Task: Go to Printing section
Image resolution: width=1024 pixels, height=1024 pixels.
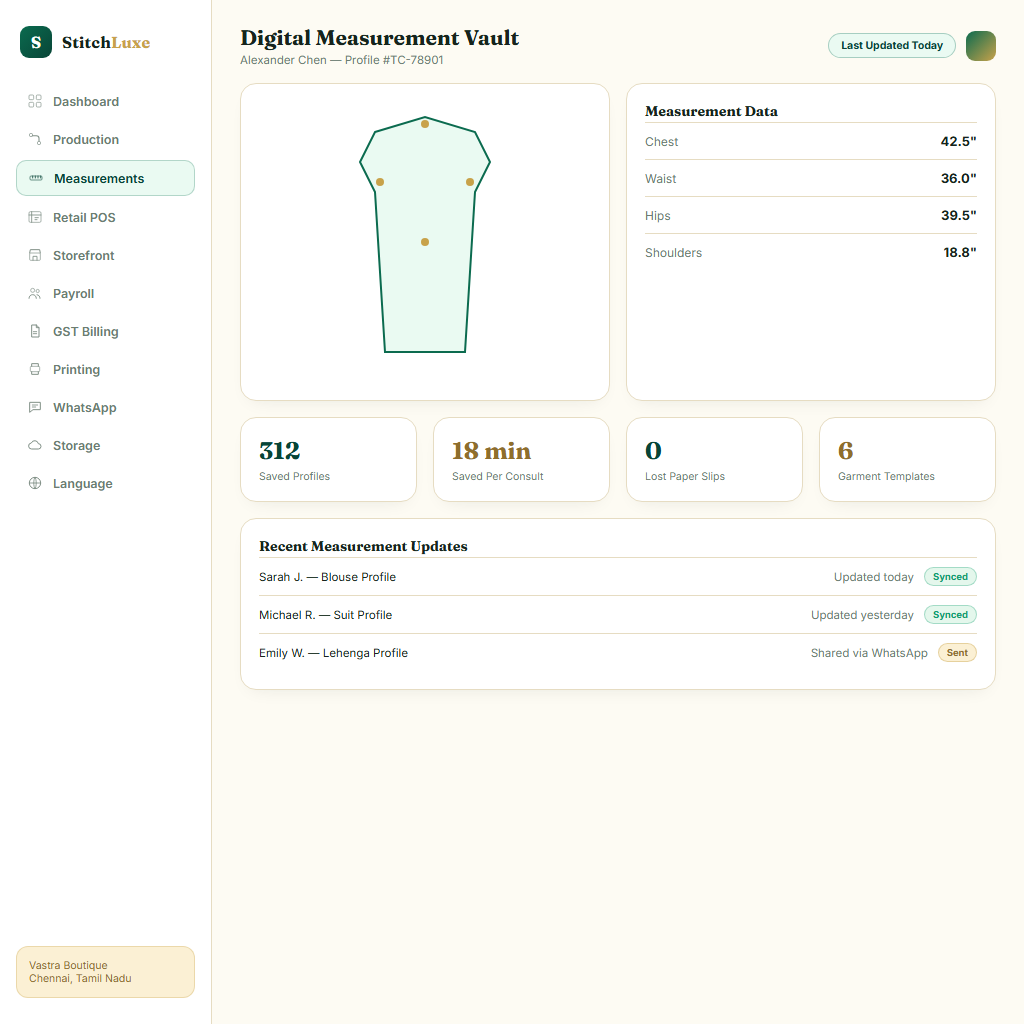Action: pos(106,369)
